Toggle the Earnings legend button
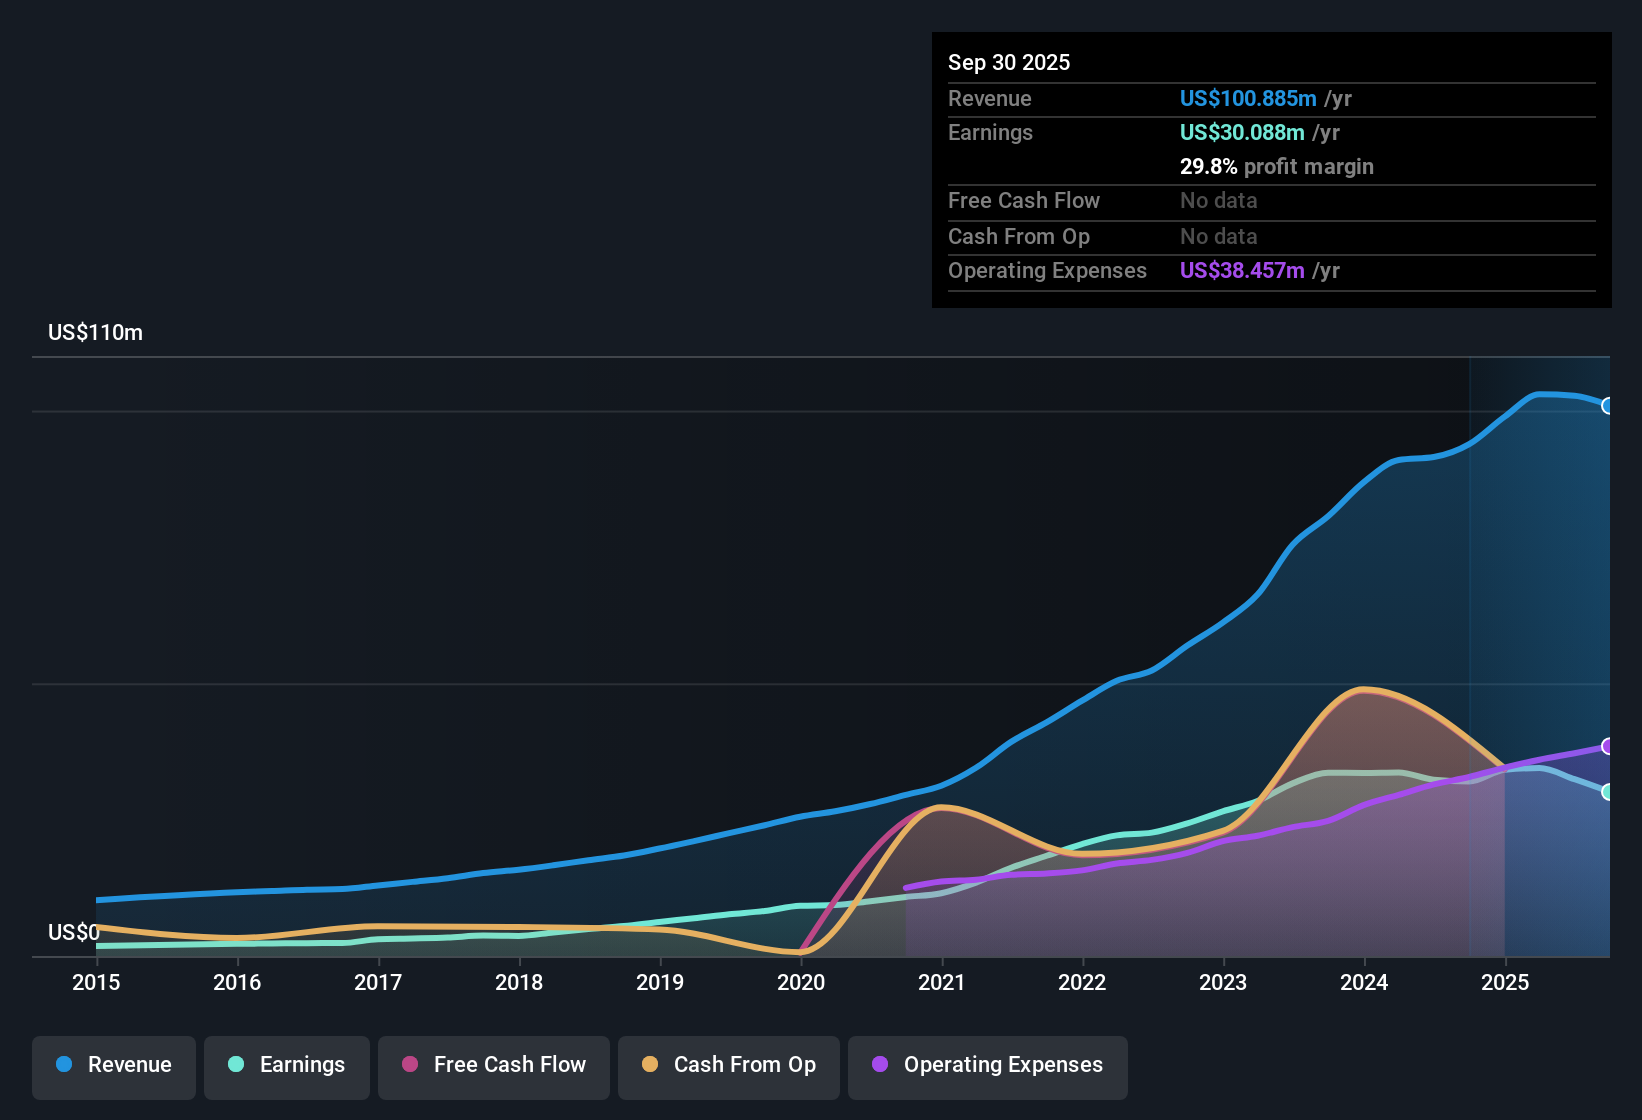The height and width of the screenshot is (1120, 1642). pyautogui.click(x=287, y=1067)
